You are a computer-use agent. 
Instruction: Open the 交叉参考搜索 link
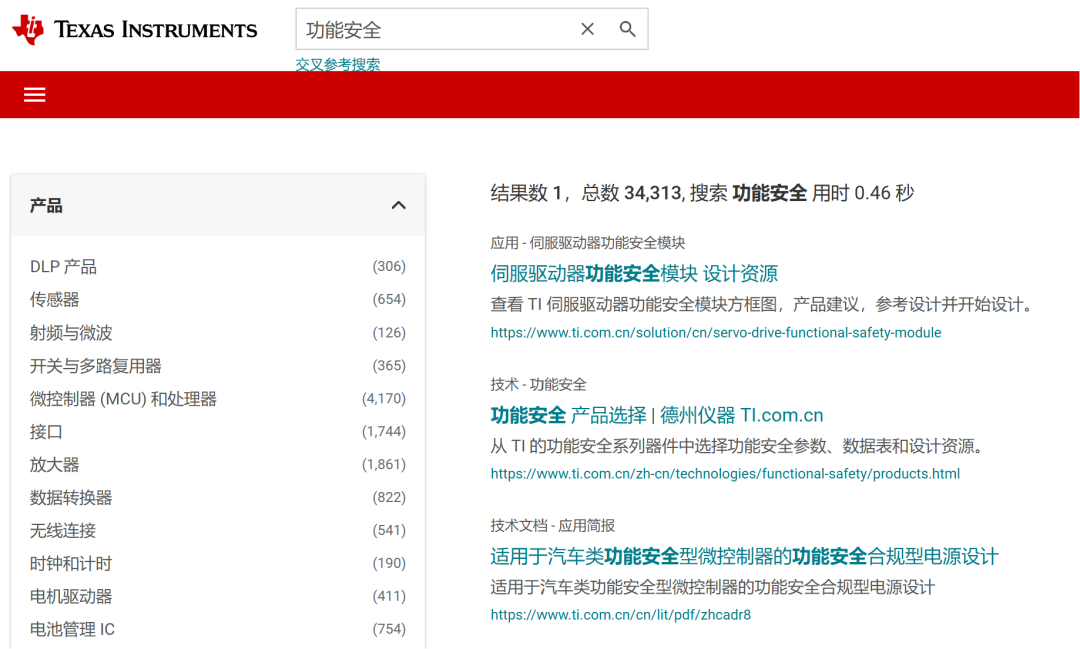tap(338, 65)
